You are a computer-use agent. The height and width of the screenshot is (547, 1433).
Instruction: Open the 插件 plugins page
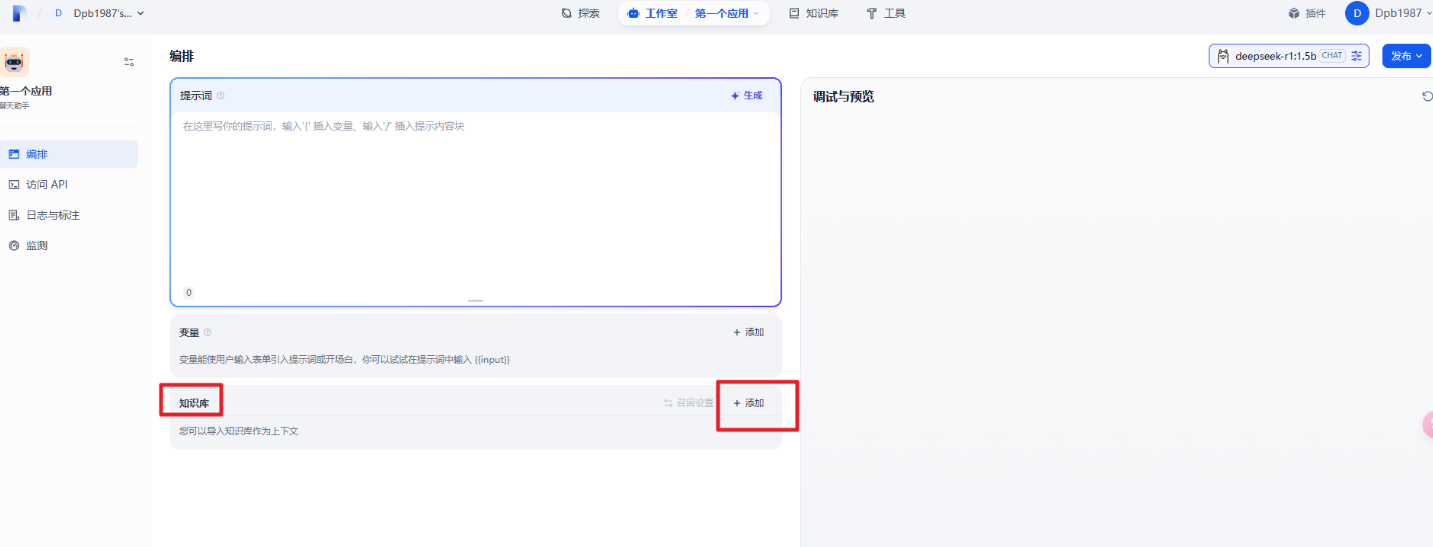[1307, 13]
